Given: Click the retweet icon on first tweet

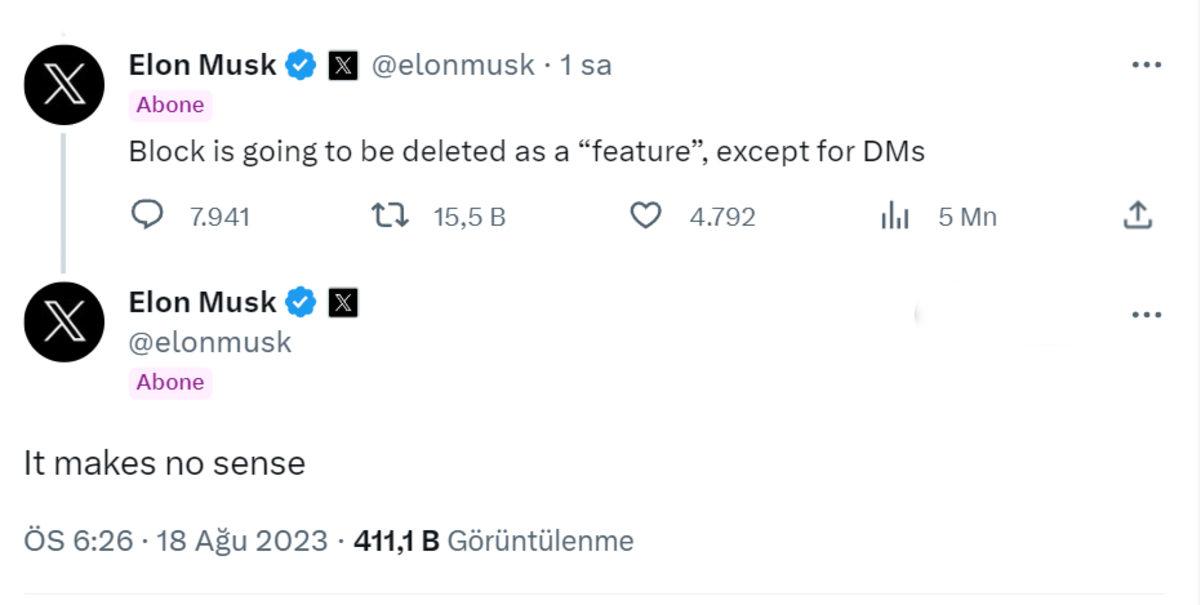Looking at the screenshot, I should point(389,216).
